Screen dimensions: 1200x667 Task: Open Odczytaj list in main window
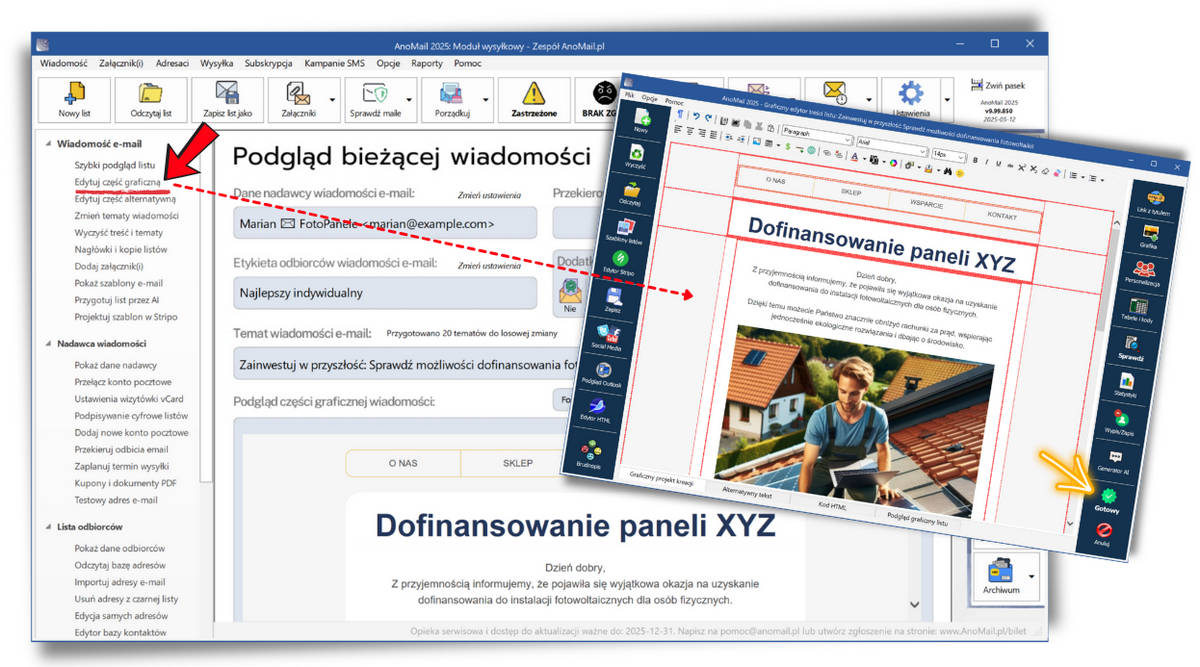[x=151, y=99]
